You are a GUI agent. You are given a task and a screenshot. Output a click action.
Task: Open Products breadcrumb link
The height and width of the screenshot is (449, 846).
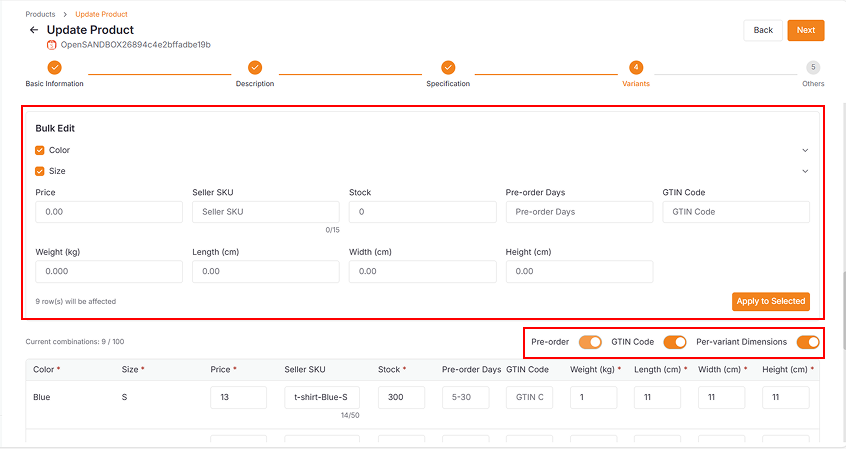tap(40, 15)
